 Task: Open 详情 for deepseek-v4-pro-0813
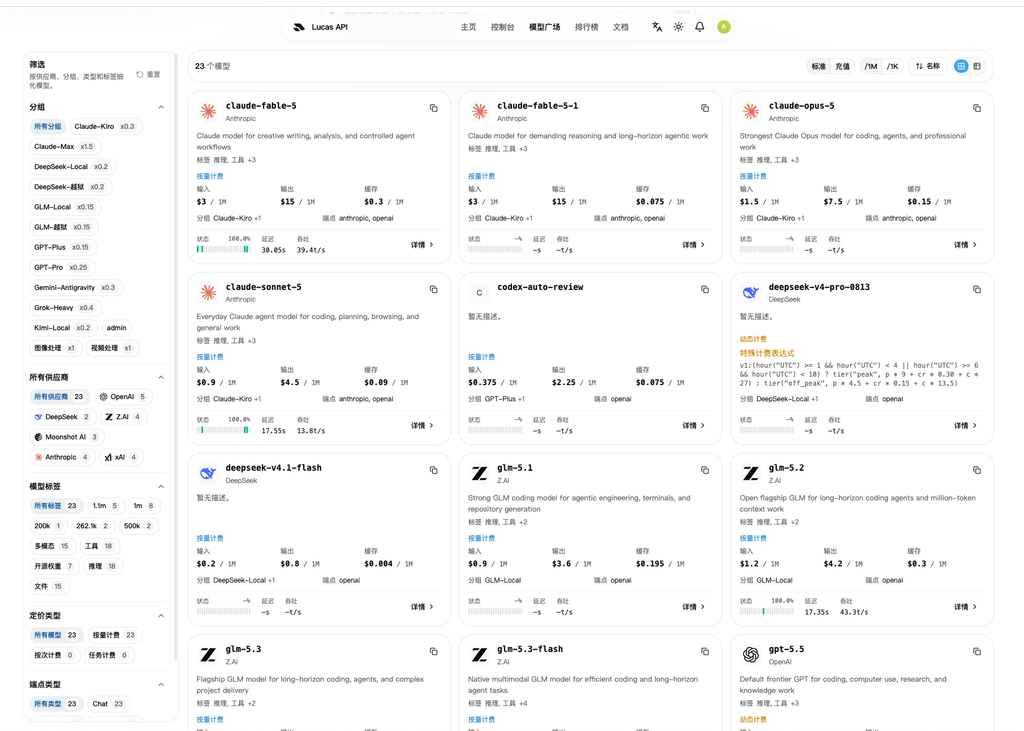click(965, 426)
